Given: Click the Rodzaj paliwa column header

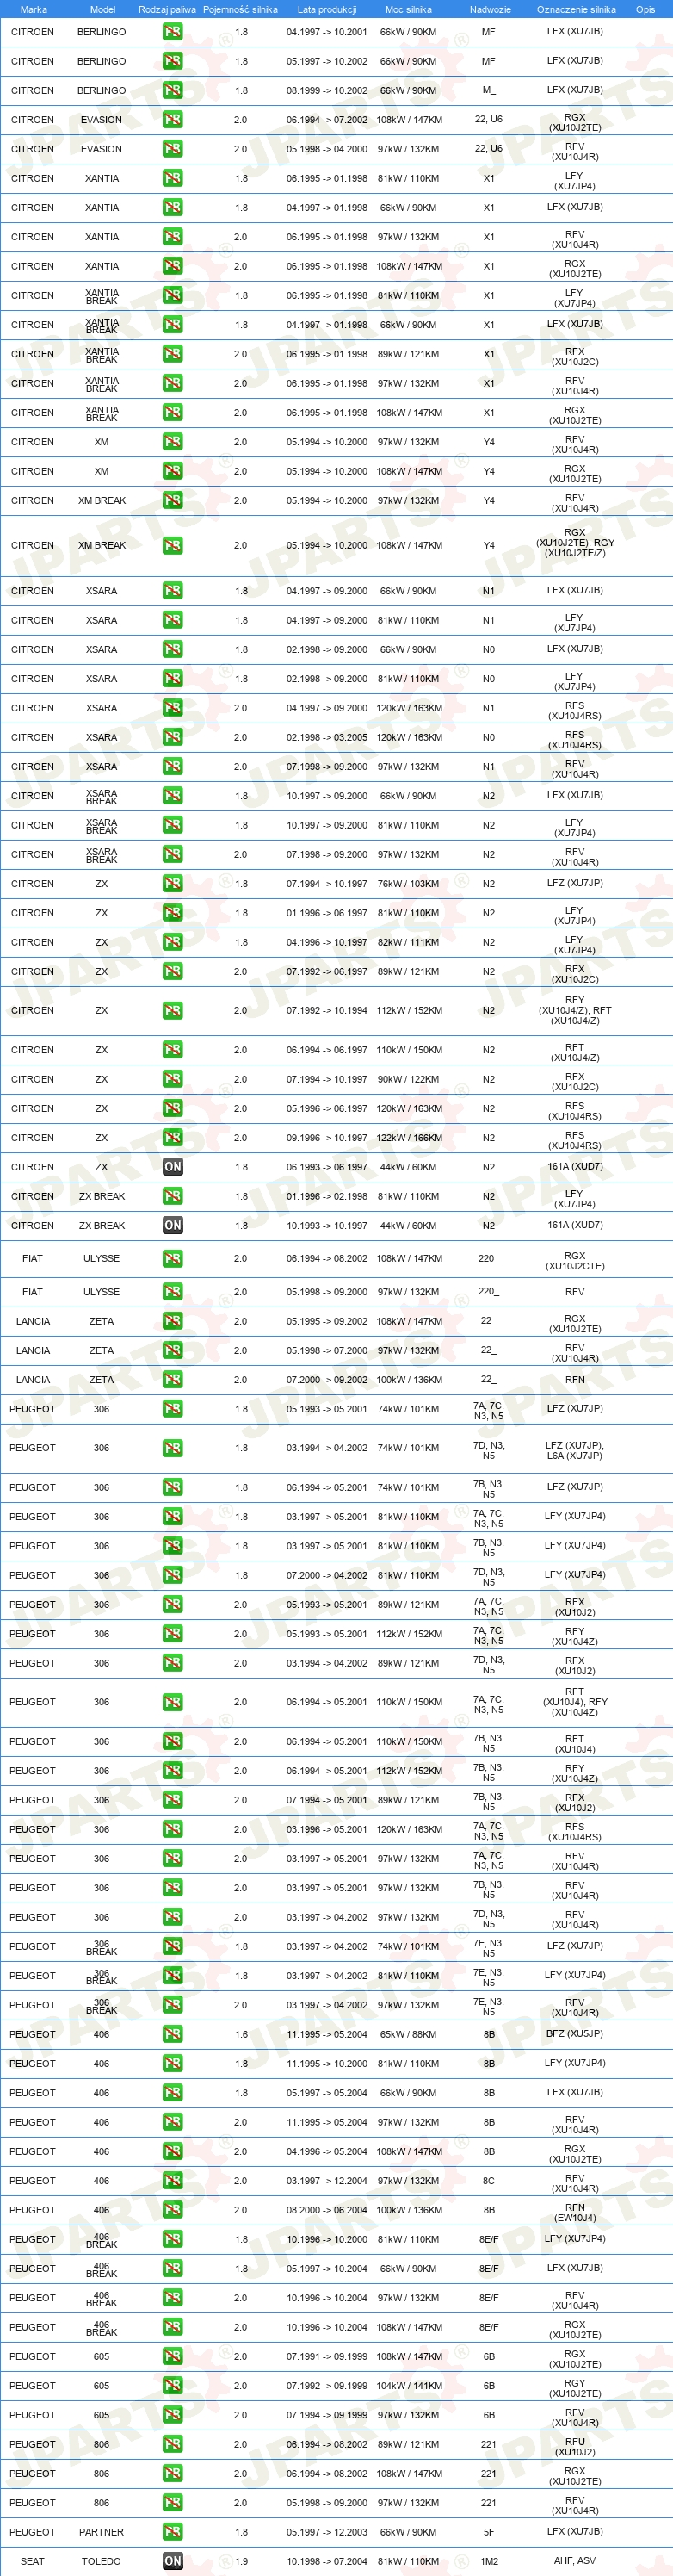Looking at the screenshot, I should (x=167, y=9).
